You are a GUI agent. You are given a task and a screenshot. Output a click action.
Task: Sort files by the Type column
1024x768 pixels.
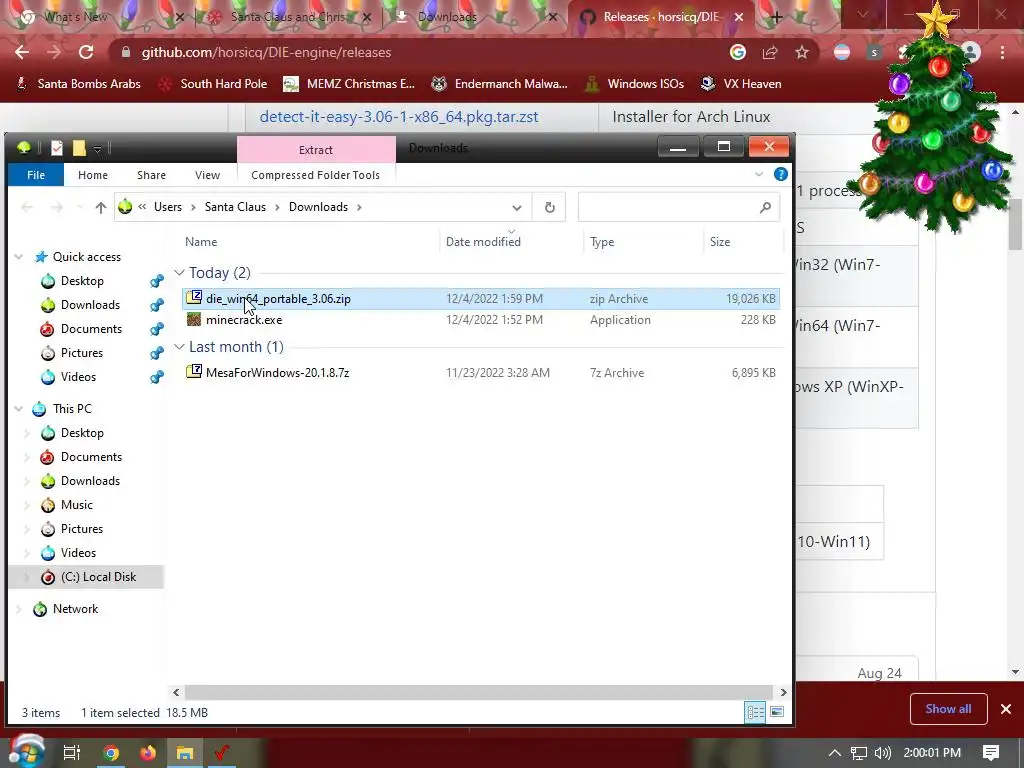[x=602, y=242]
